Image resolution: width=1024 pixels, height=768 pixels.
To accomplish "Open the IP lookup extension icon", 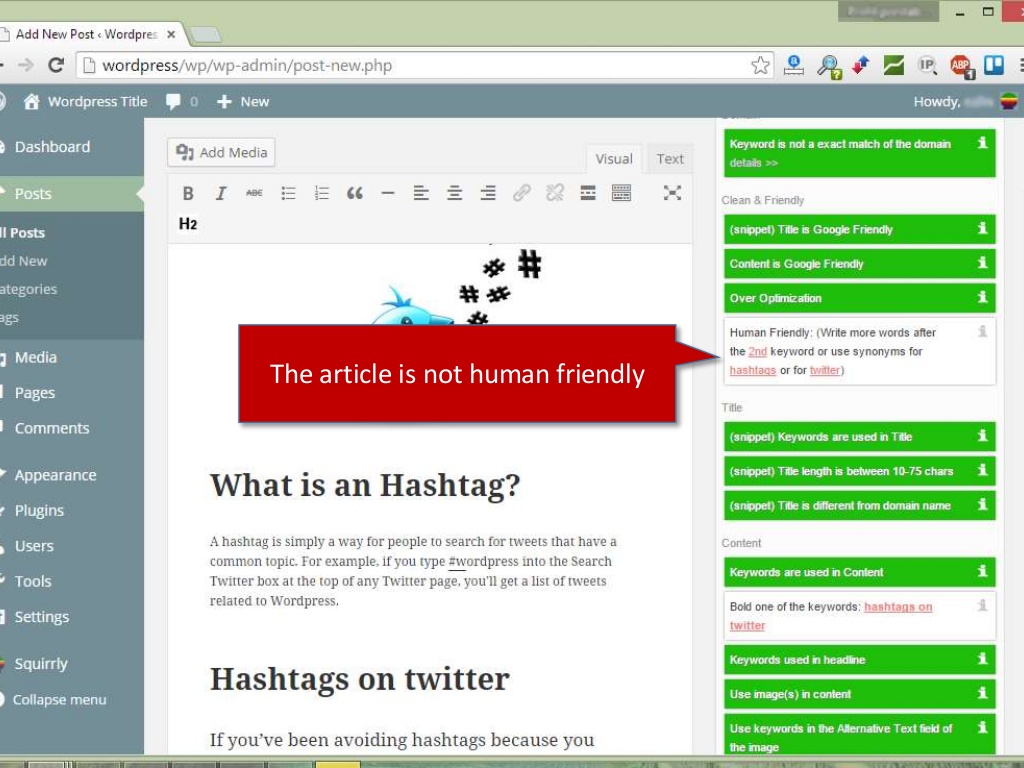I will 927,65.
